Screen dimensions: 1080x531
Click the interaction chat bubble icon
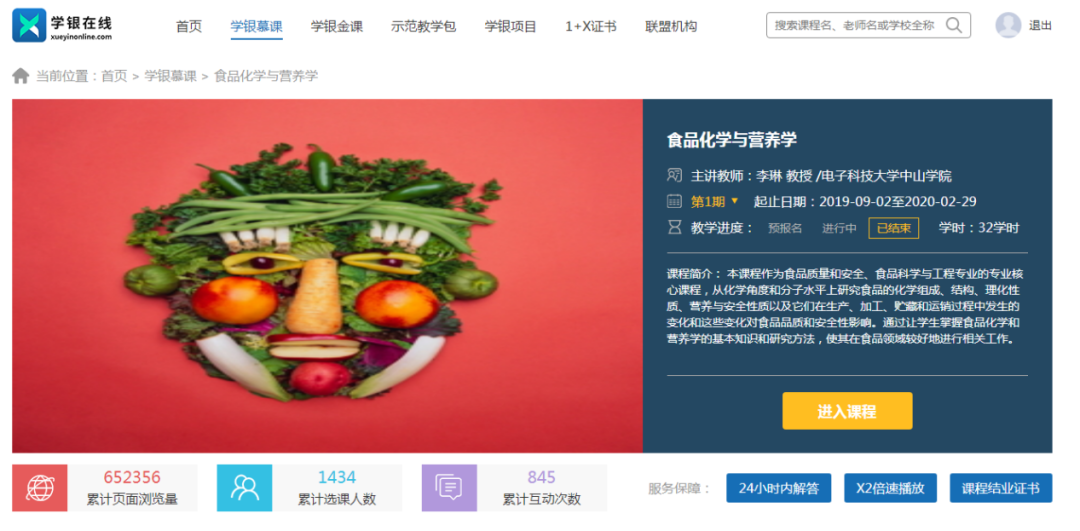(449, 488)
